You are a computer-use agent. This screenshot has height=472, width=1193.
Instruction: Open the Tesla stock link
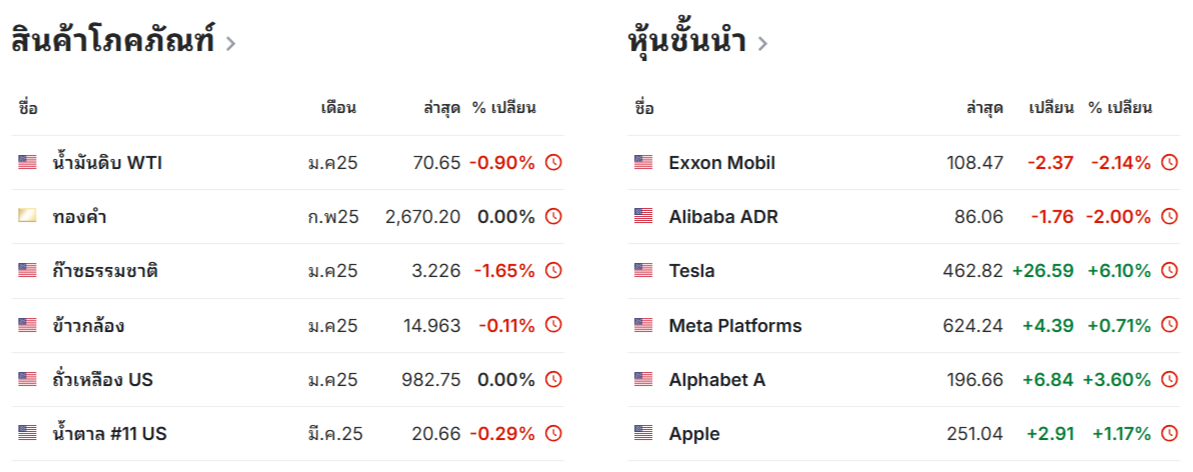(692, 270)
